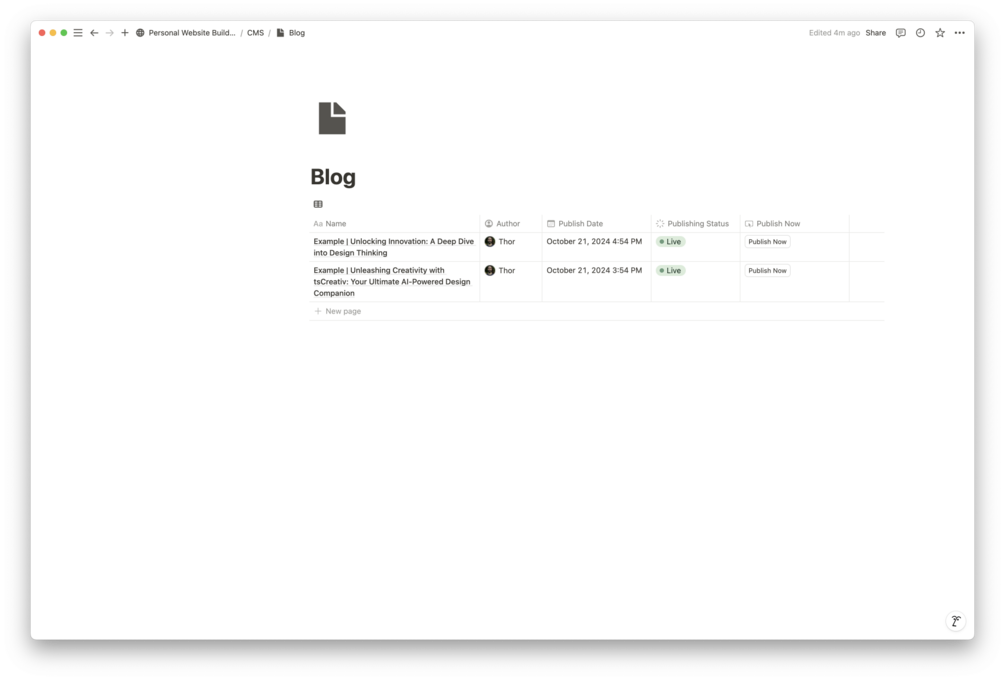Click the large page icon above Blog
The width and height of the screenshot is (1005, 680).
point(332,118)
